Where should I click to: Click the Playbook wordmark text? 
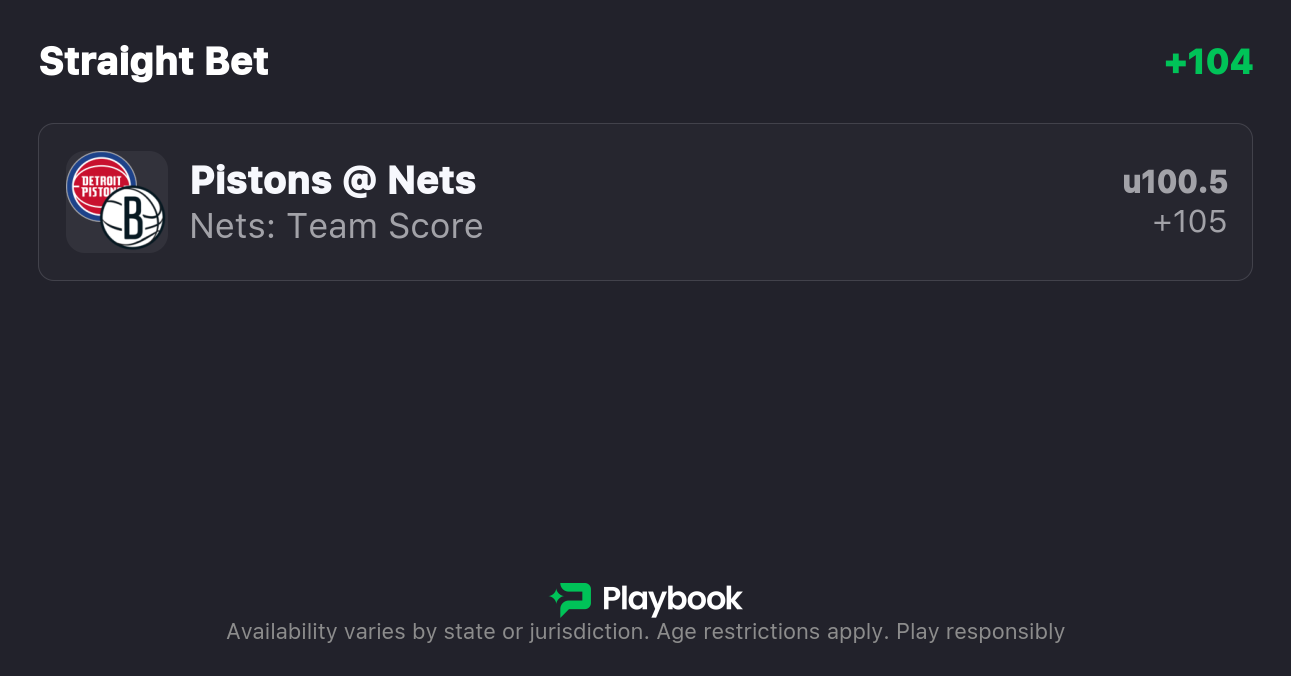(x=672, y=599)
